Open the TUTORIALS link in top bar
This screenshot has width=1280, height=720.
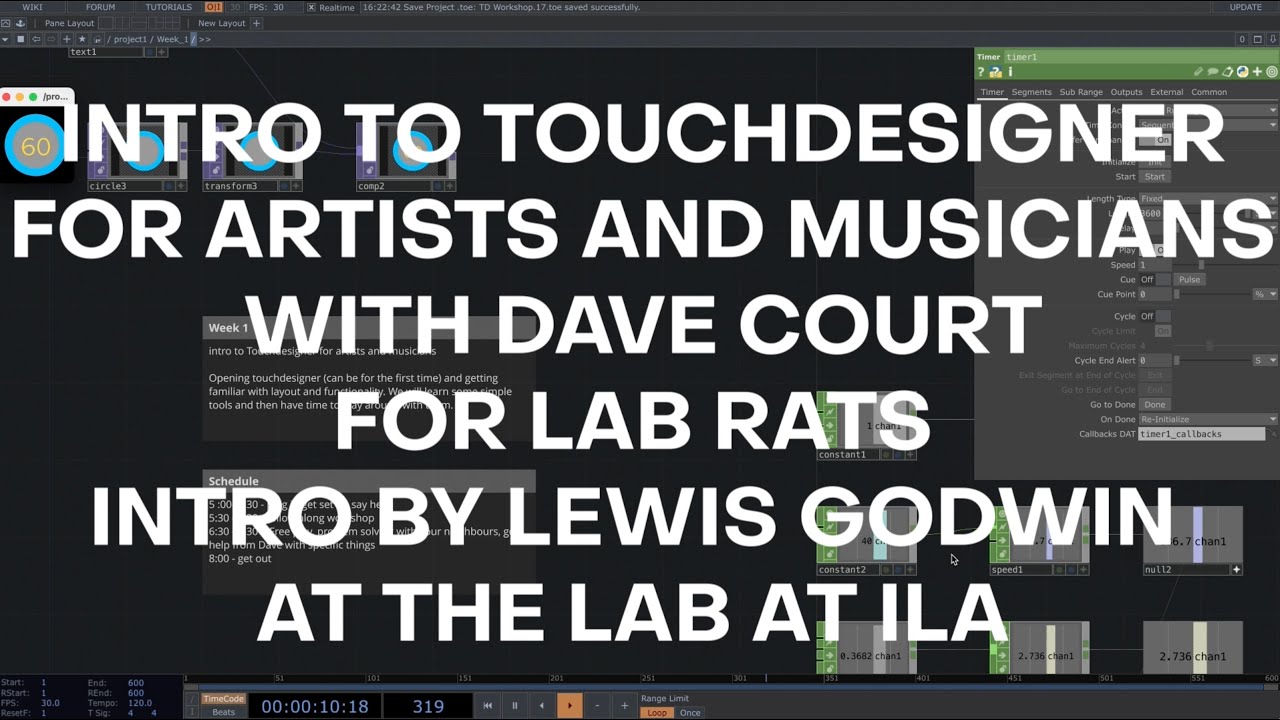[168, 7]
